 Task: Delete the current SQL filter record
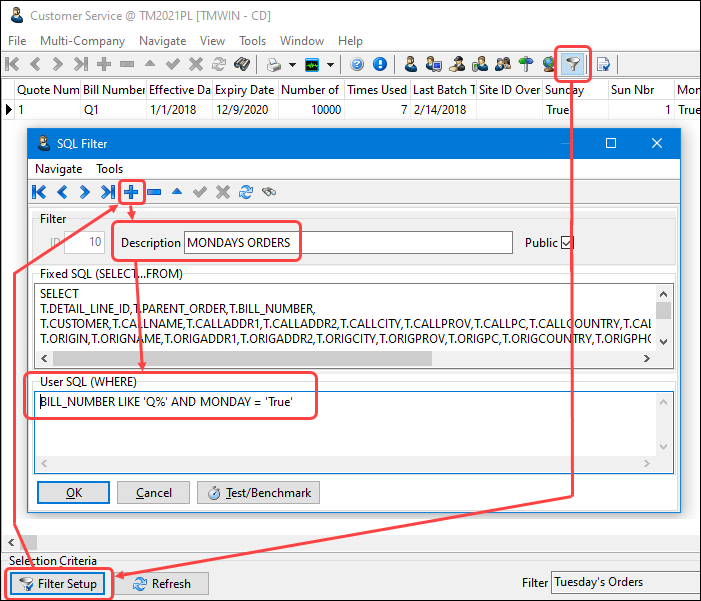click(x=154, y=192)
